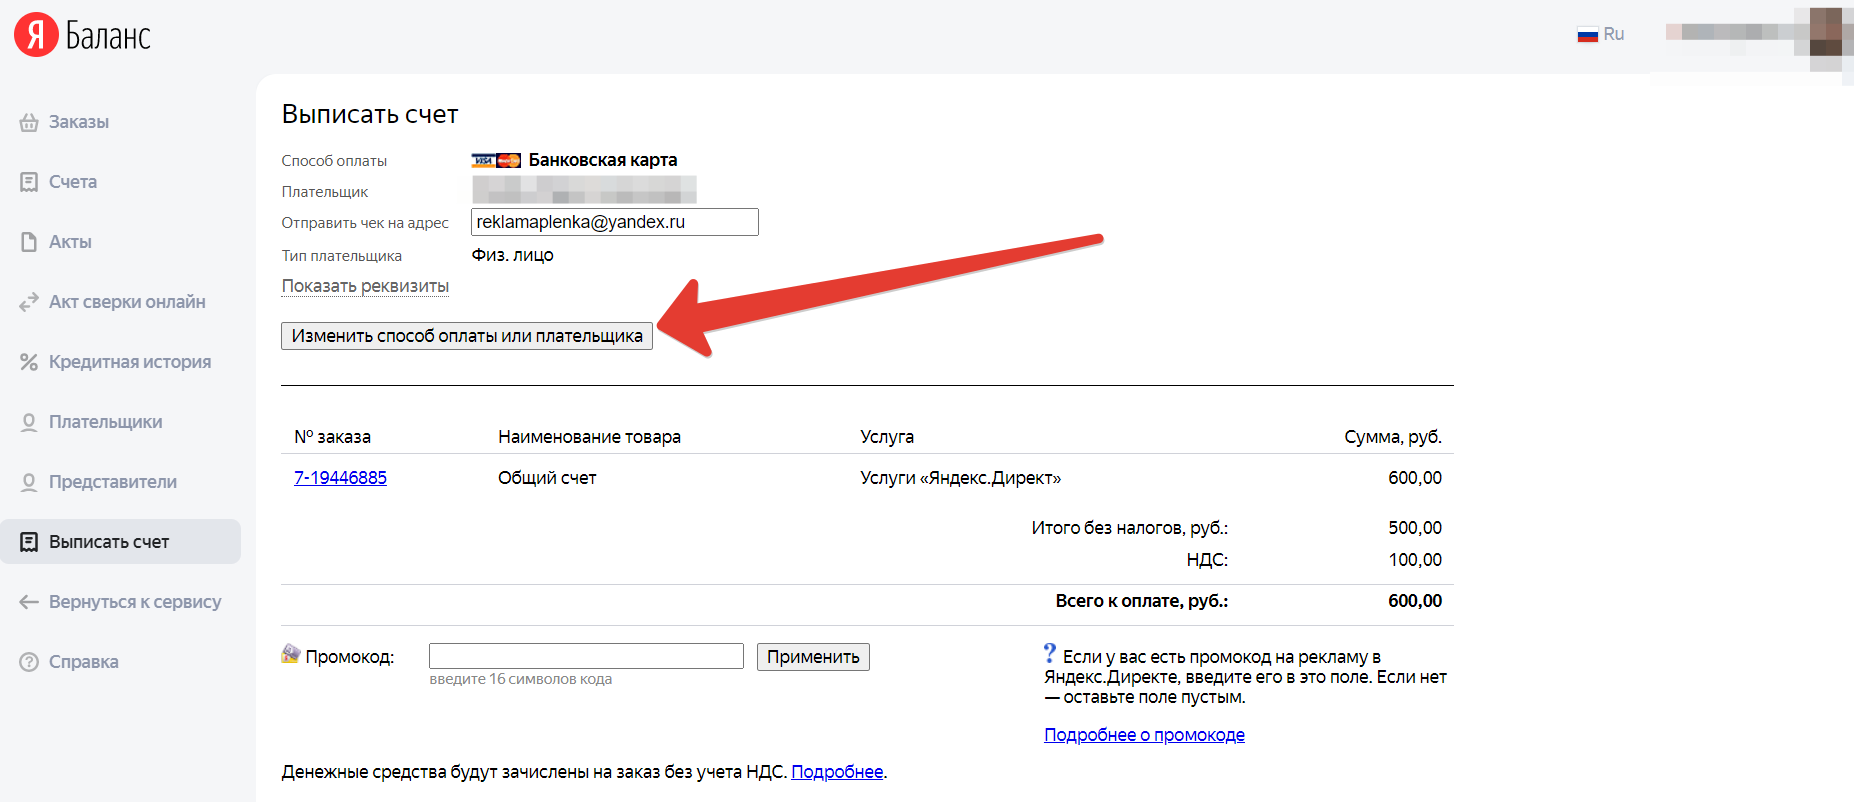Click Вернуться к сервису
The width and height of the screenshot is (1854, 802).
pyautogui.click(x=135, y=602)
